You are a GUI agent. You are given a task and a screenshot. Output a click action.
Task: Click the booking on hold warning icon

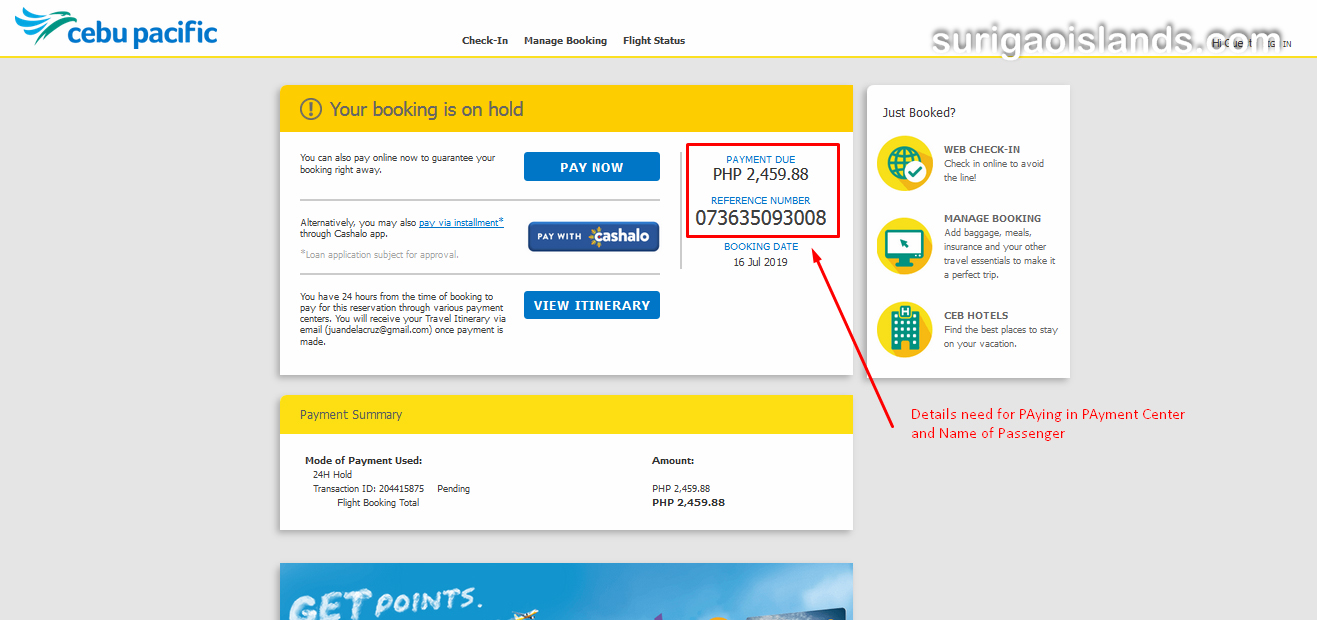click(x=311, y=109)
